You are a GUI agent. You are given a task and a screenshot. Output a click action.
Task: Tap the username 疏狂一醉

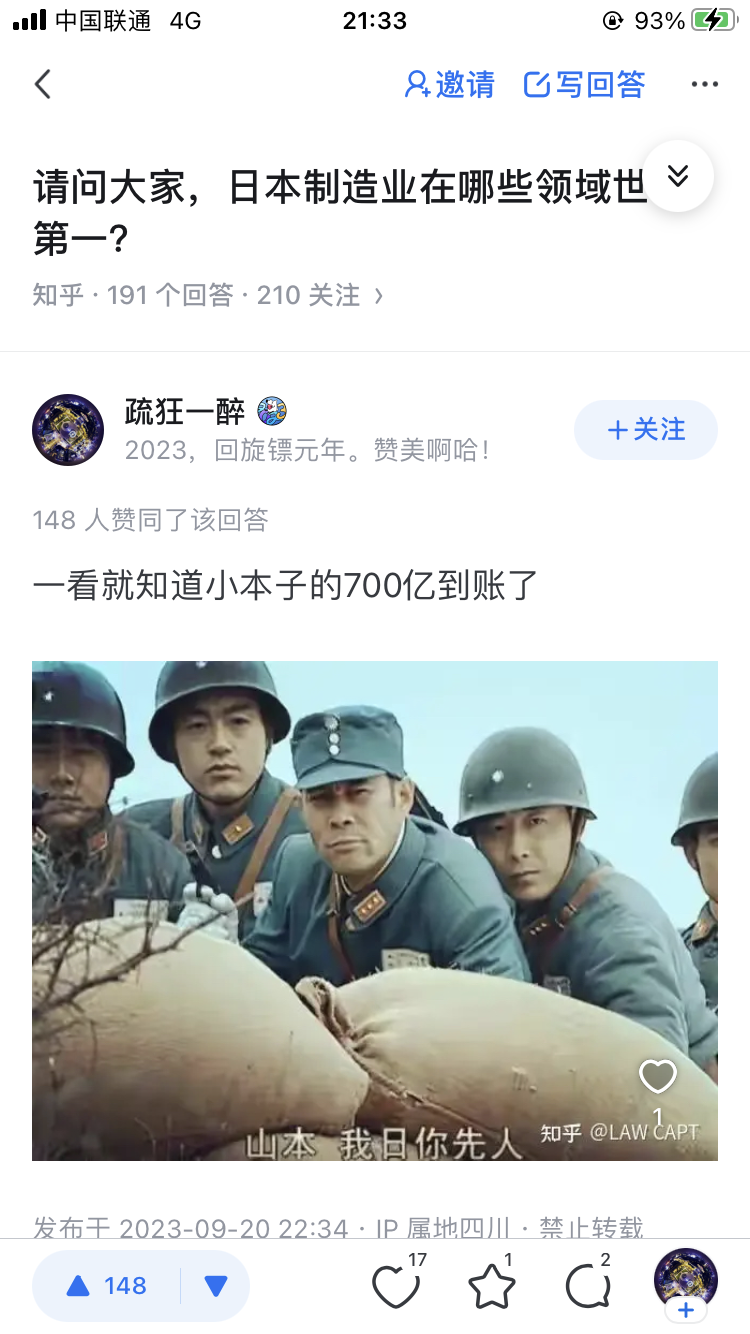click(186, 410)
